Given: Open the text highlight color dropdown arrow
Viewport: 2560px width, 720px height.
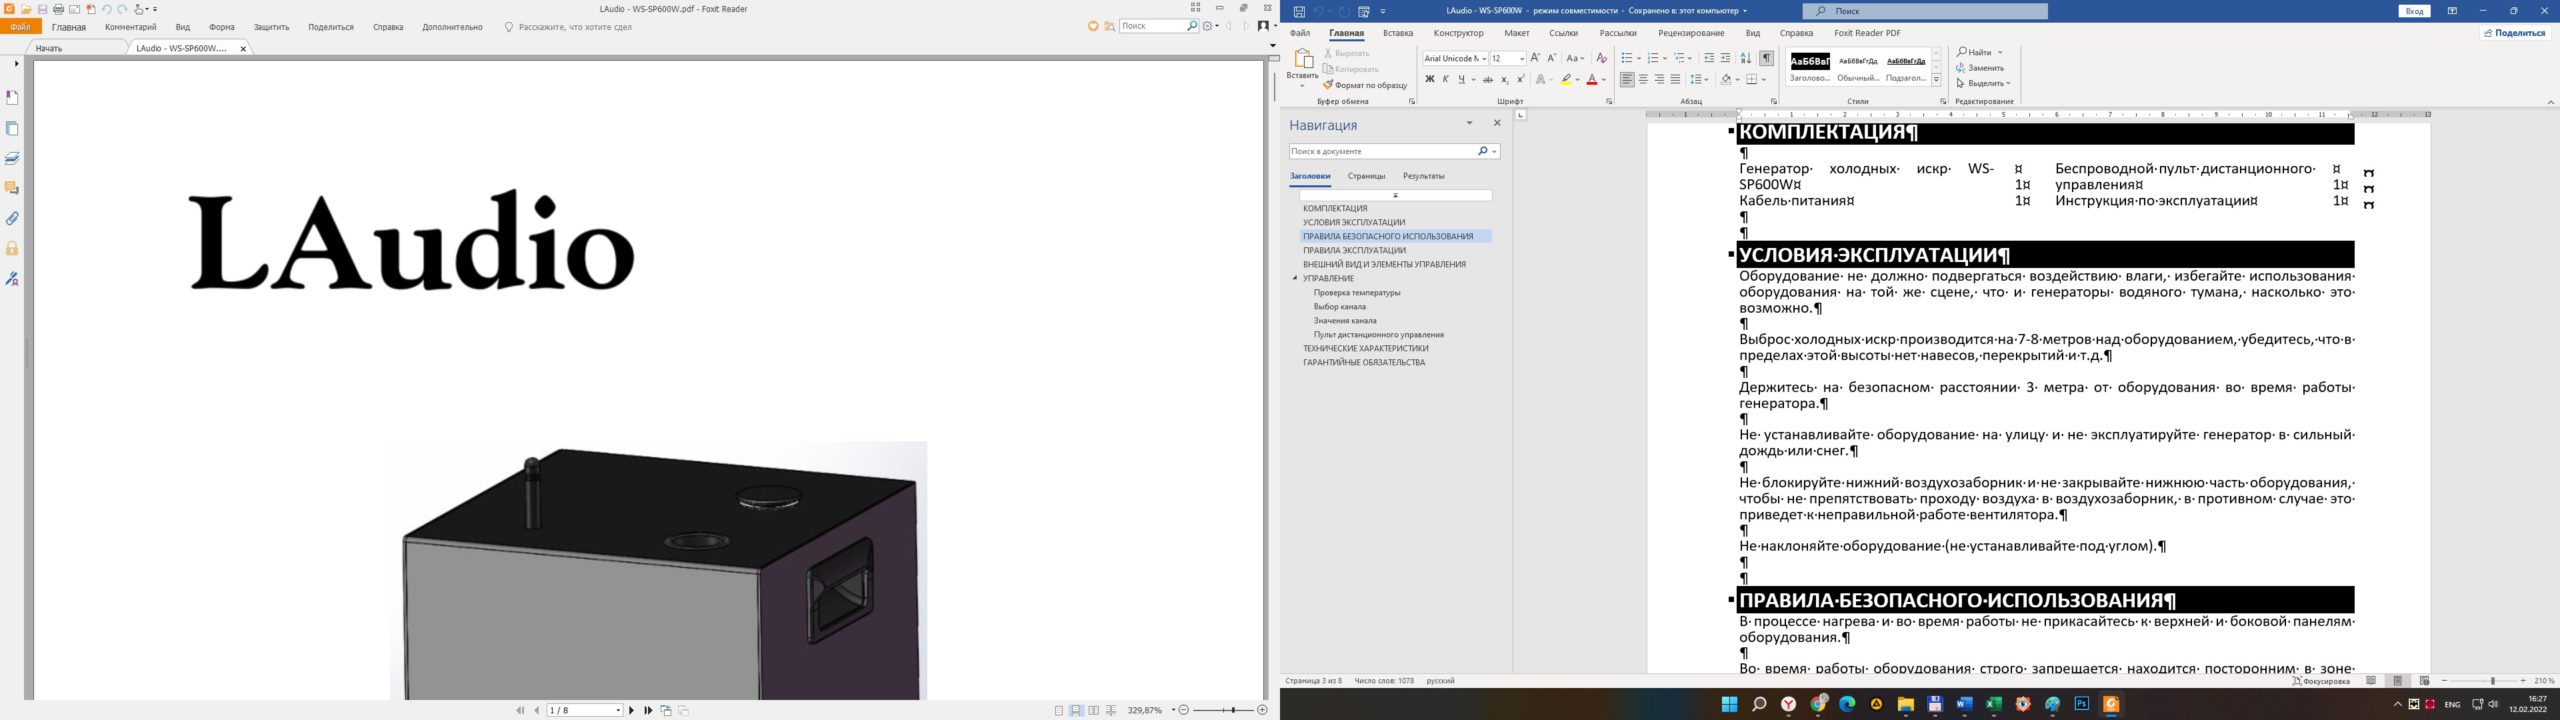Looking at the screenshot, I should click(x=1577, y=79).
